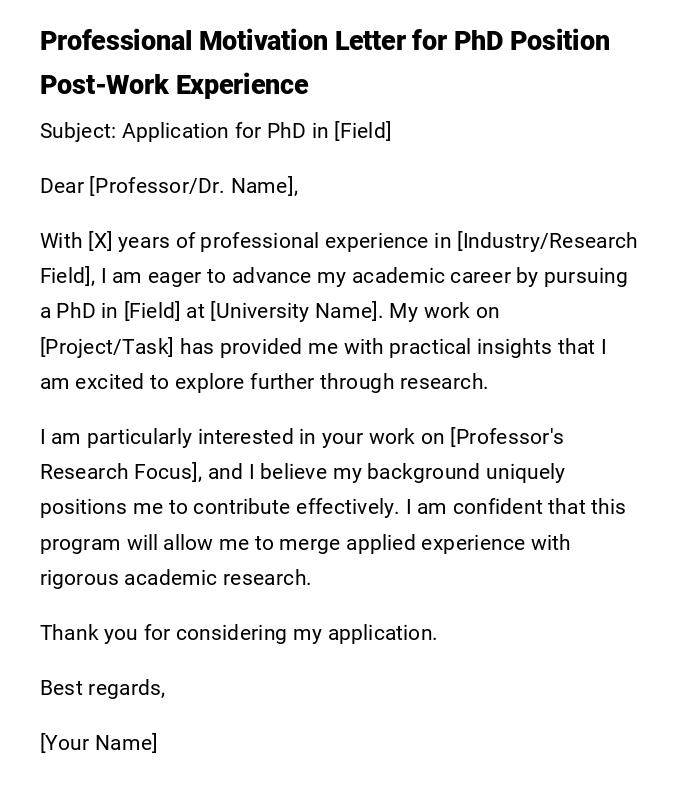Click the "Dear [Professor/Dr. Name]," salutation

coord(169,186)
